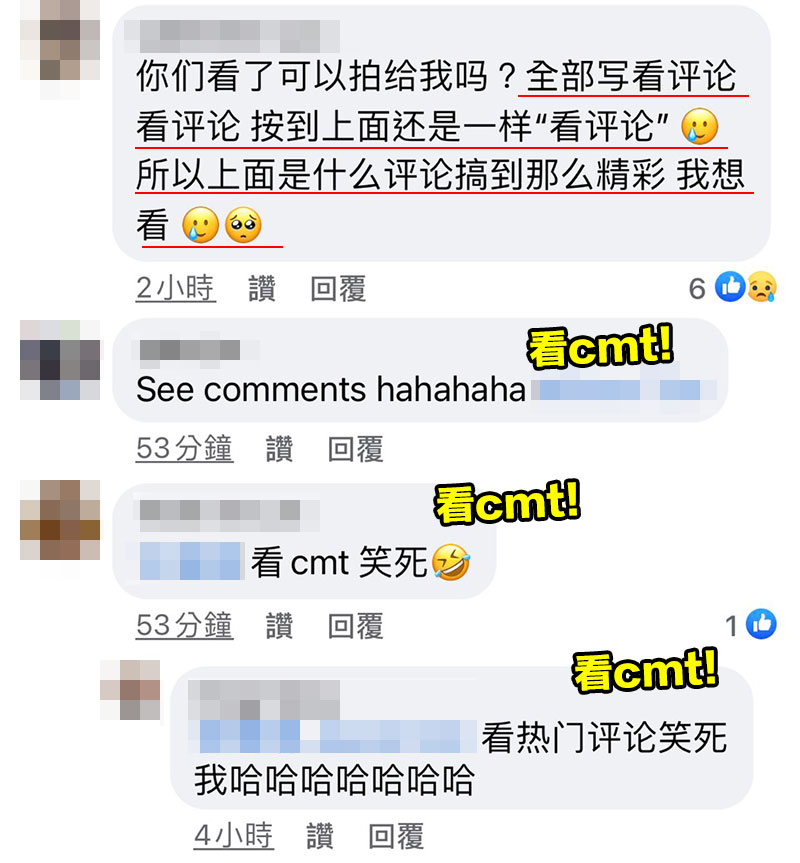
Task: Open the 53分鐘 timestamp under '看 cmt 笑死'
Action: point(184,626)
